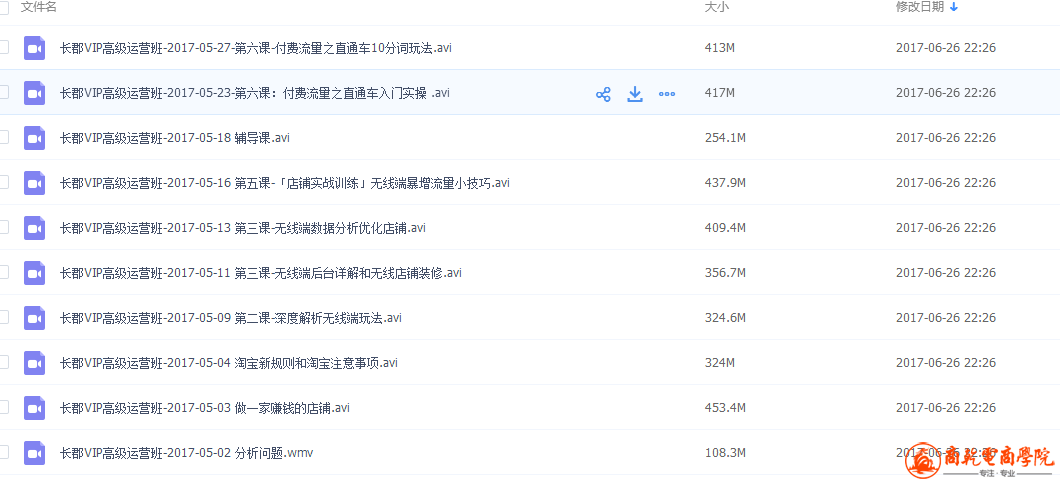Click modified date of 做一家赚钱的店铺.avi

(x=946, y=408)
